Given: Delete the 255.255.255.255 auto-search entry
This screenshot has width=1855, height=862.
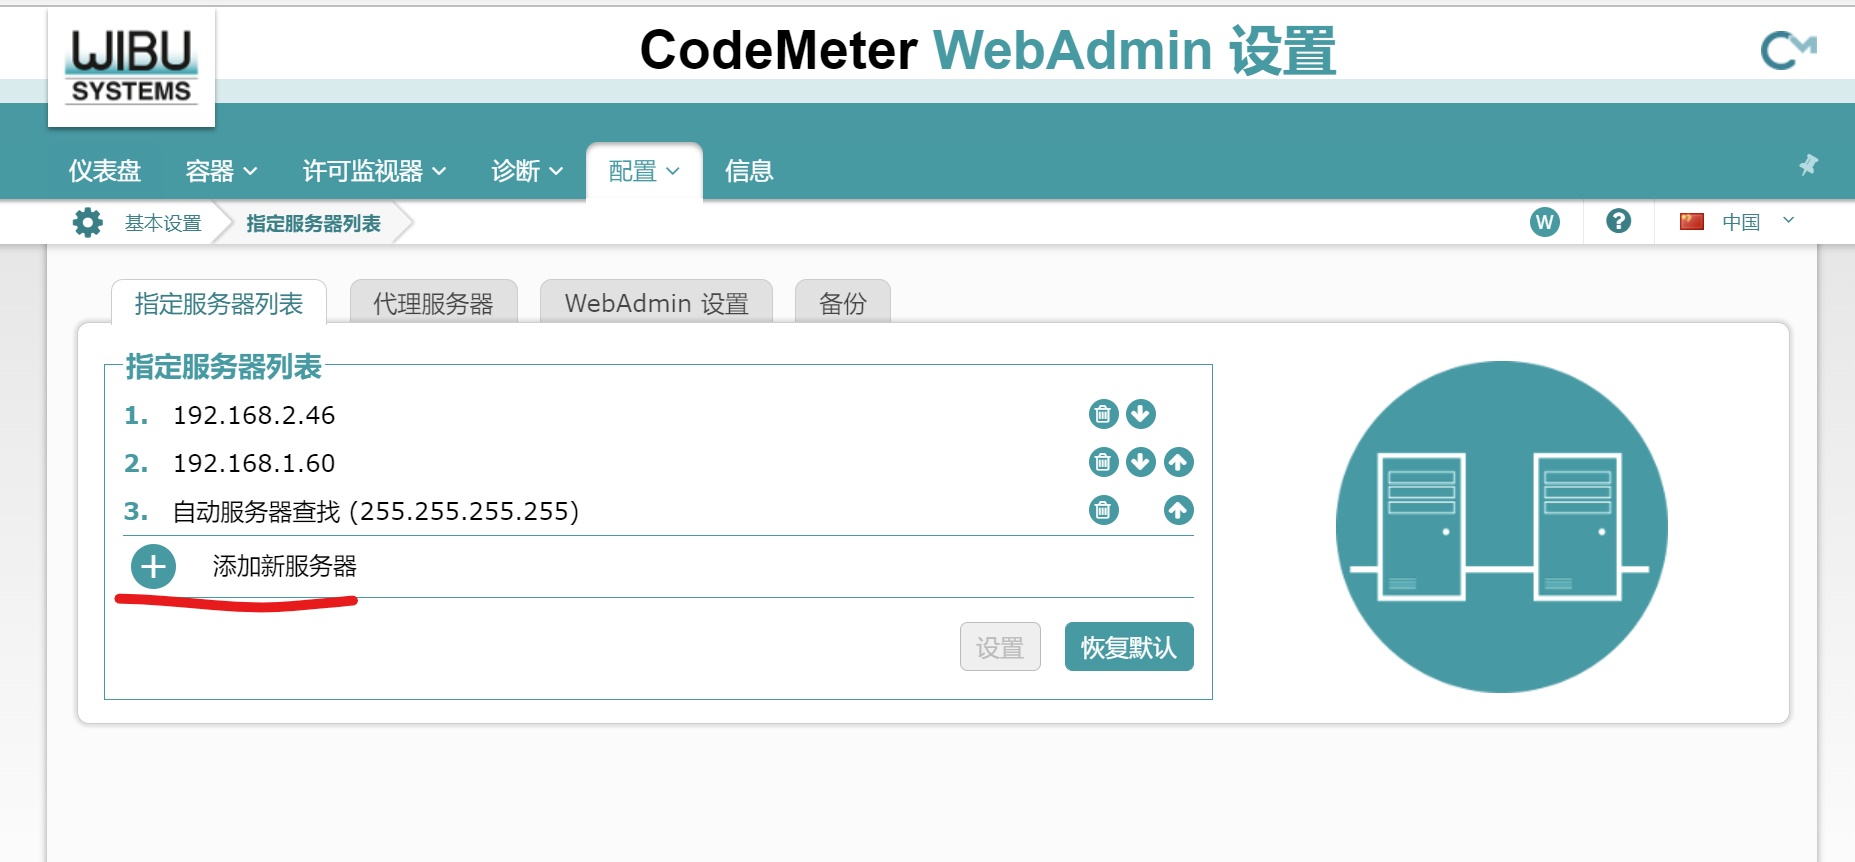Looking at the screenshot, I should point(1103,511).
